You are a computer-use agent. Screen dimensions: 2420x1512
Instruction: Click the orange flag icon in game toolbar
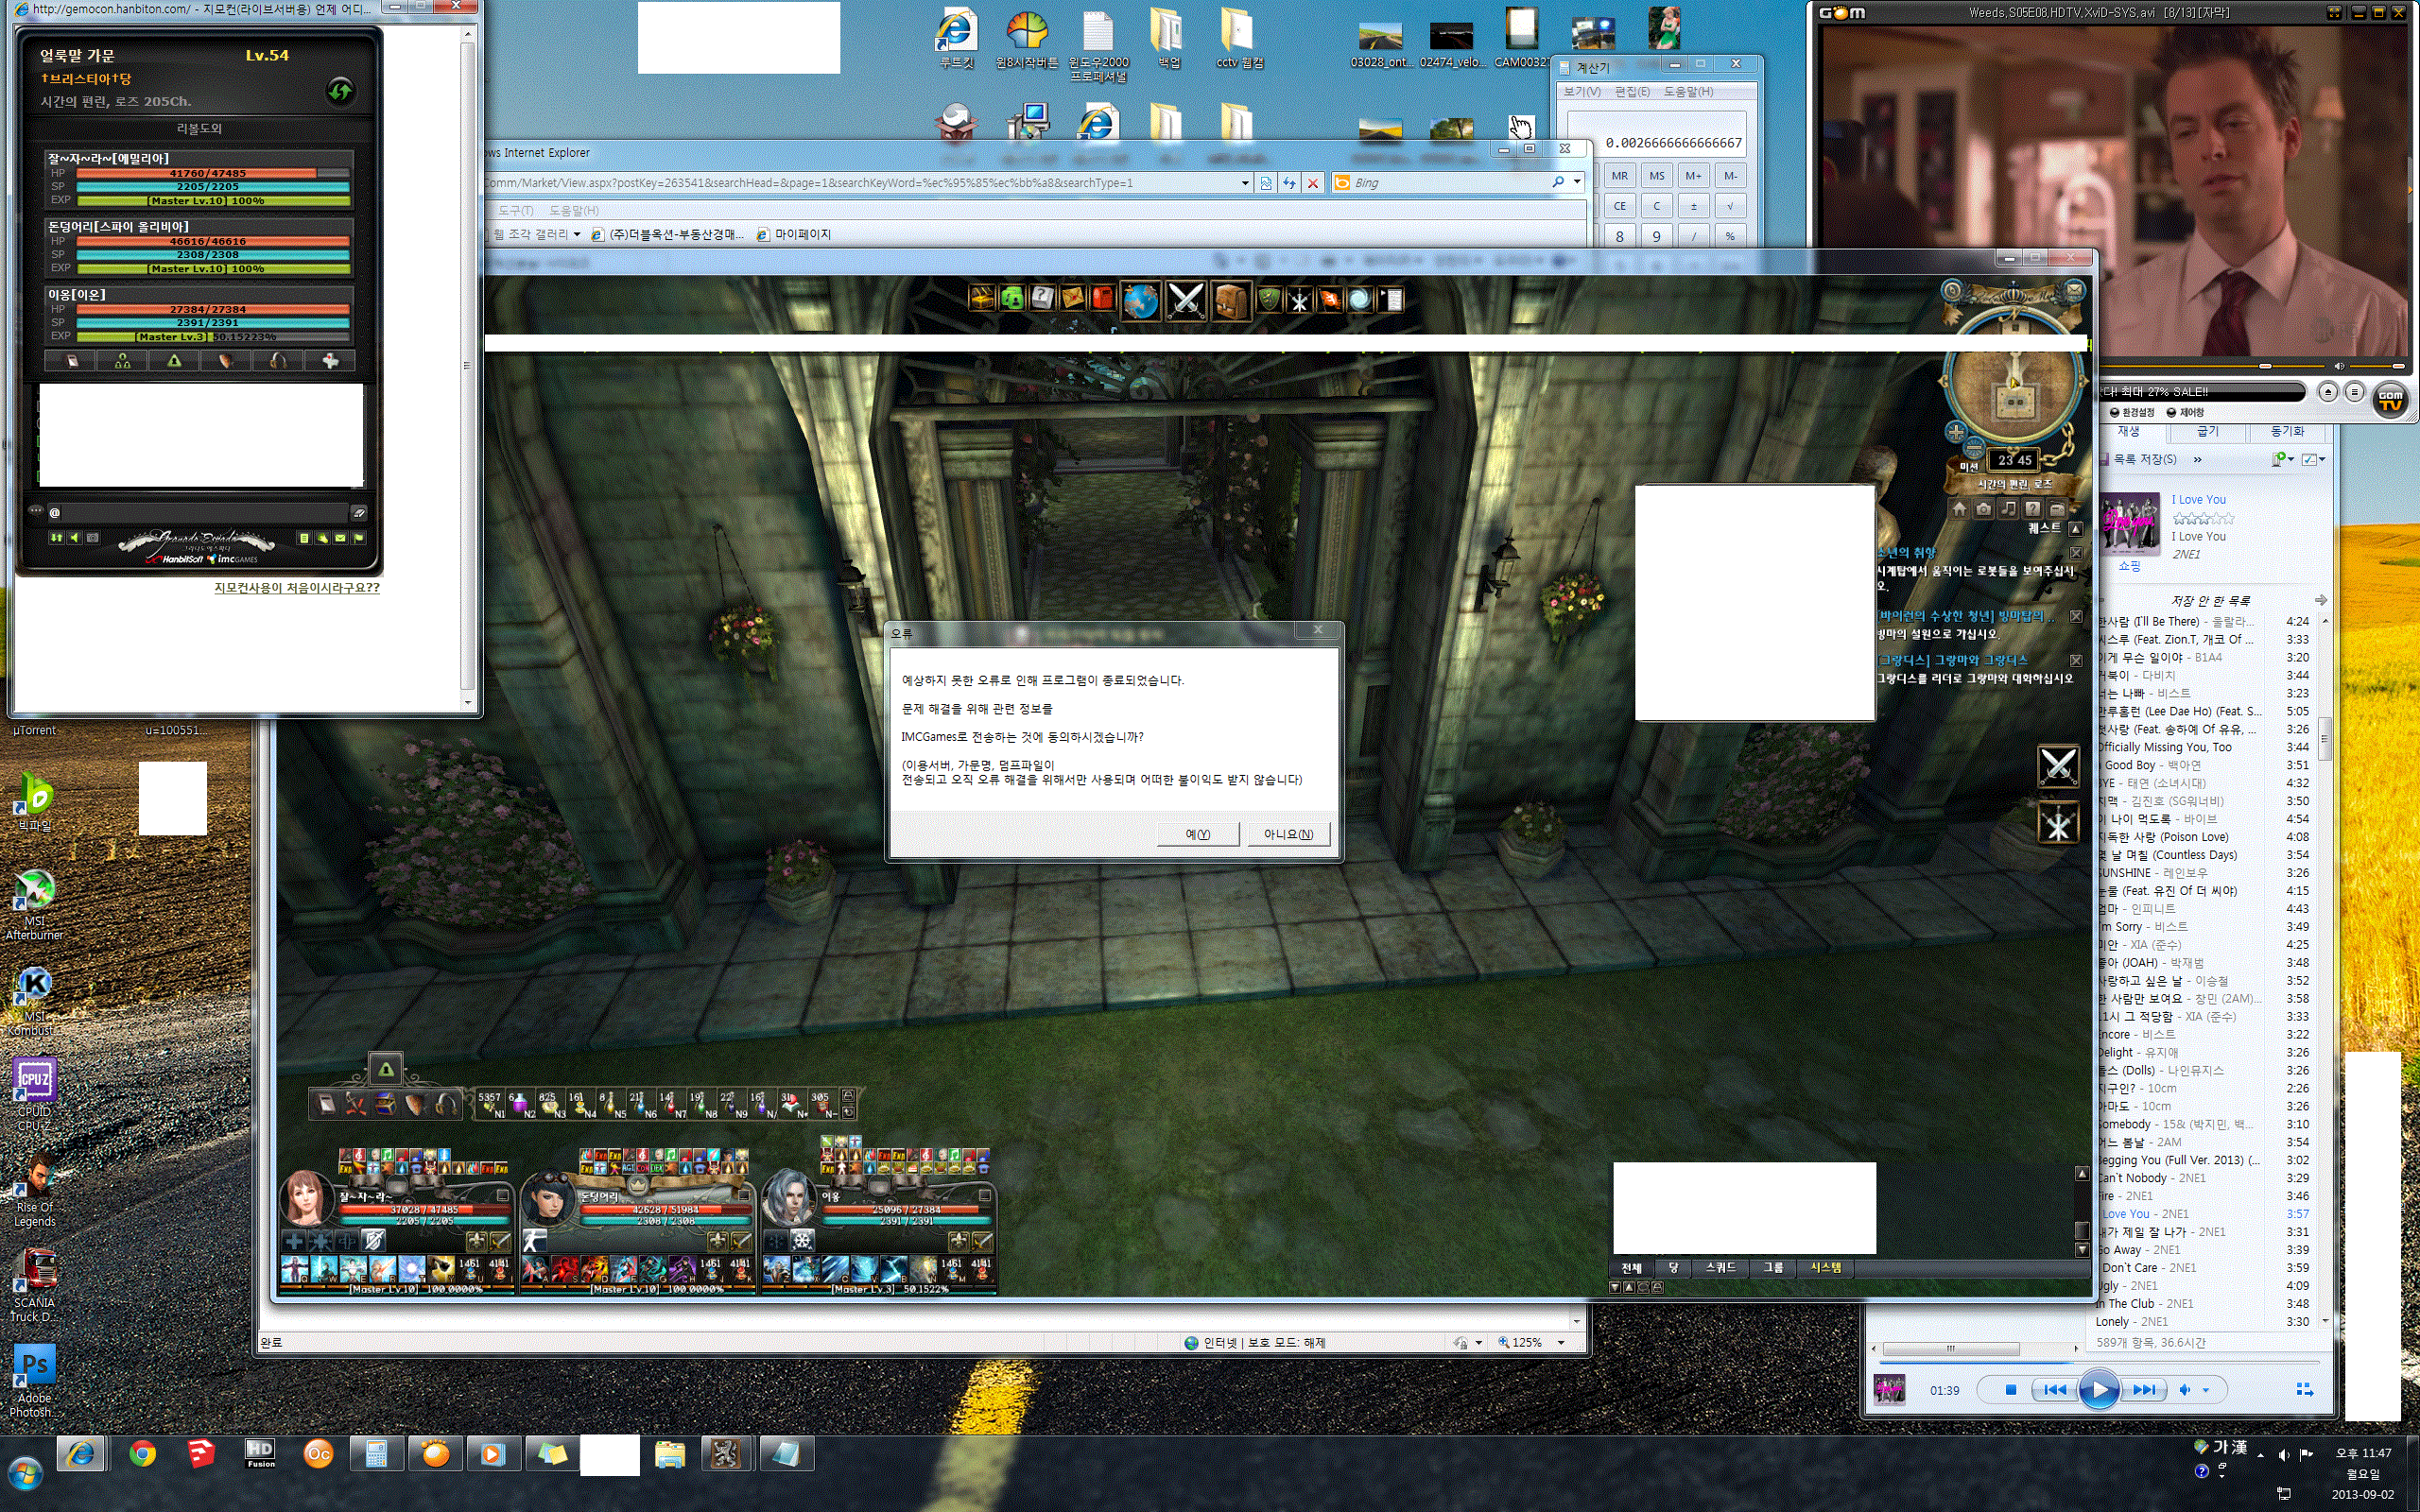[1329, 298]
